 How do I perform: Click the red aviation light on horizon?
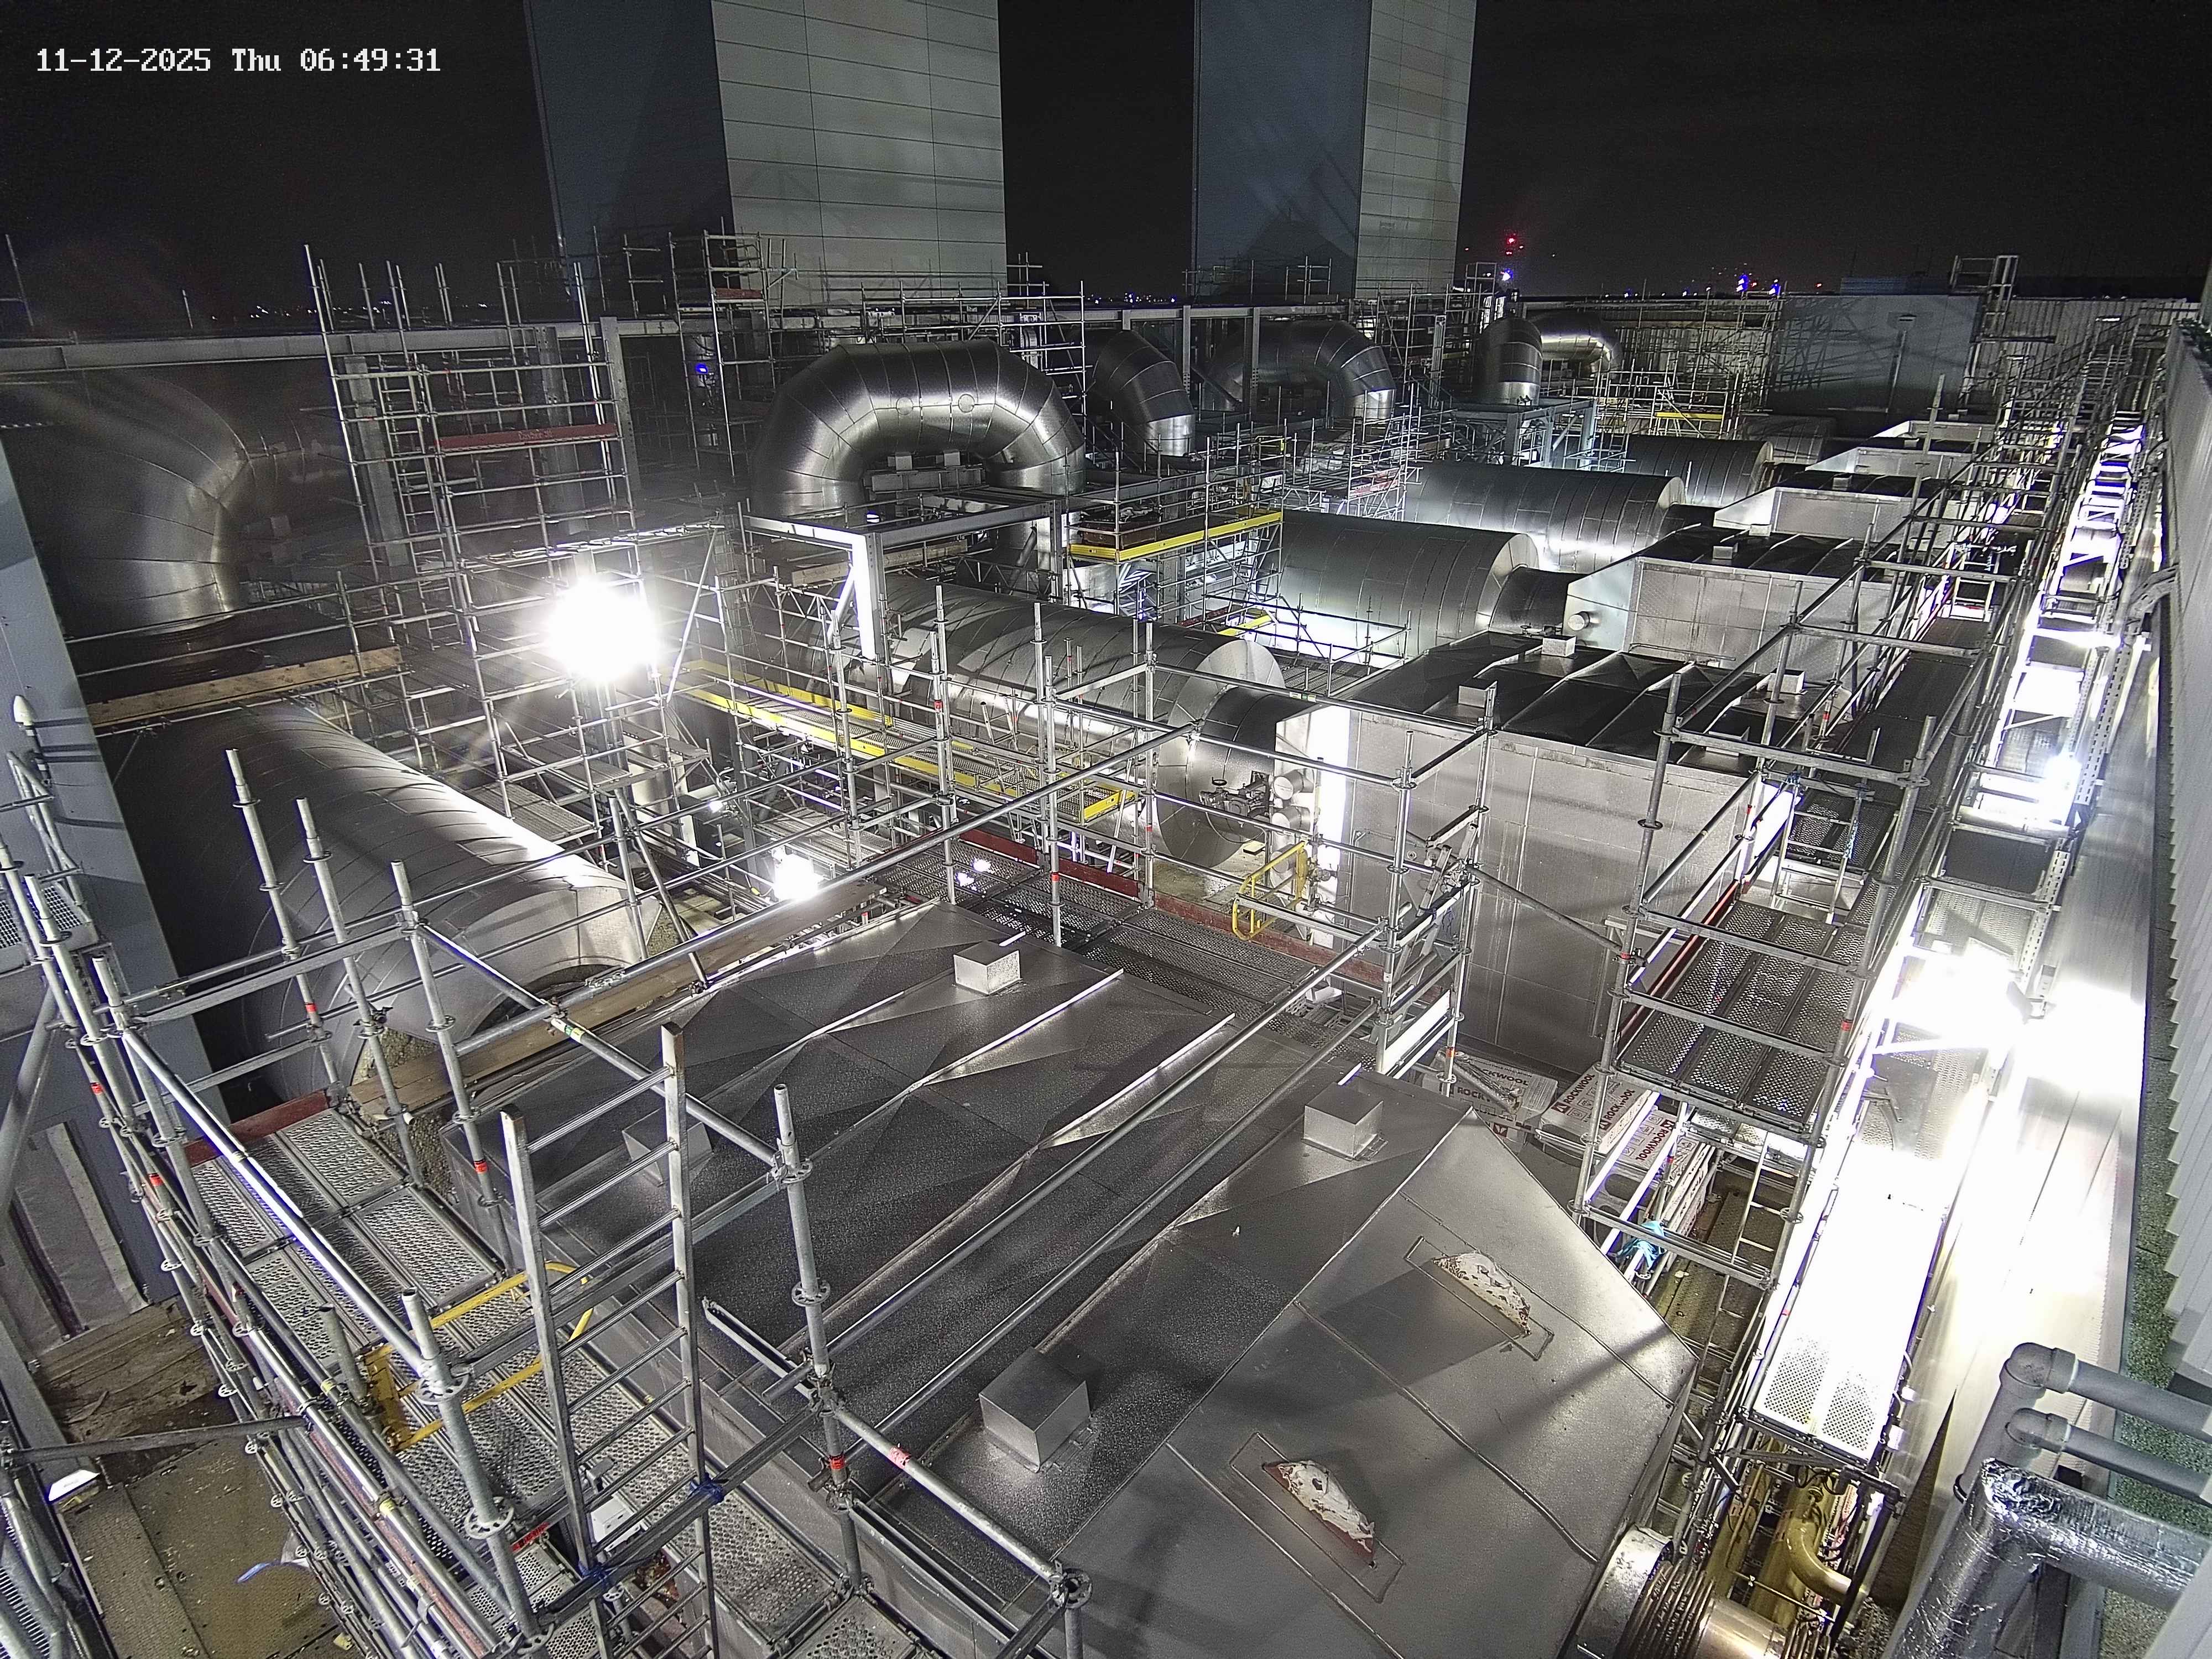[x=1511, y=241]
